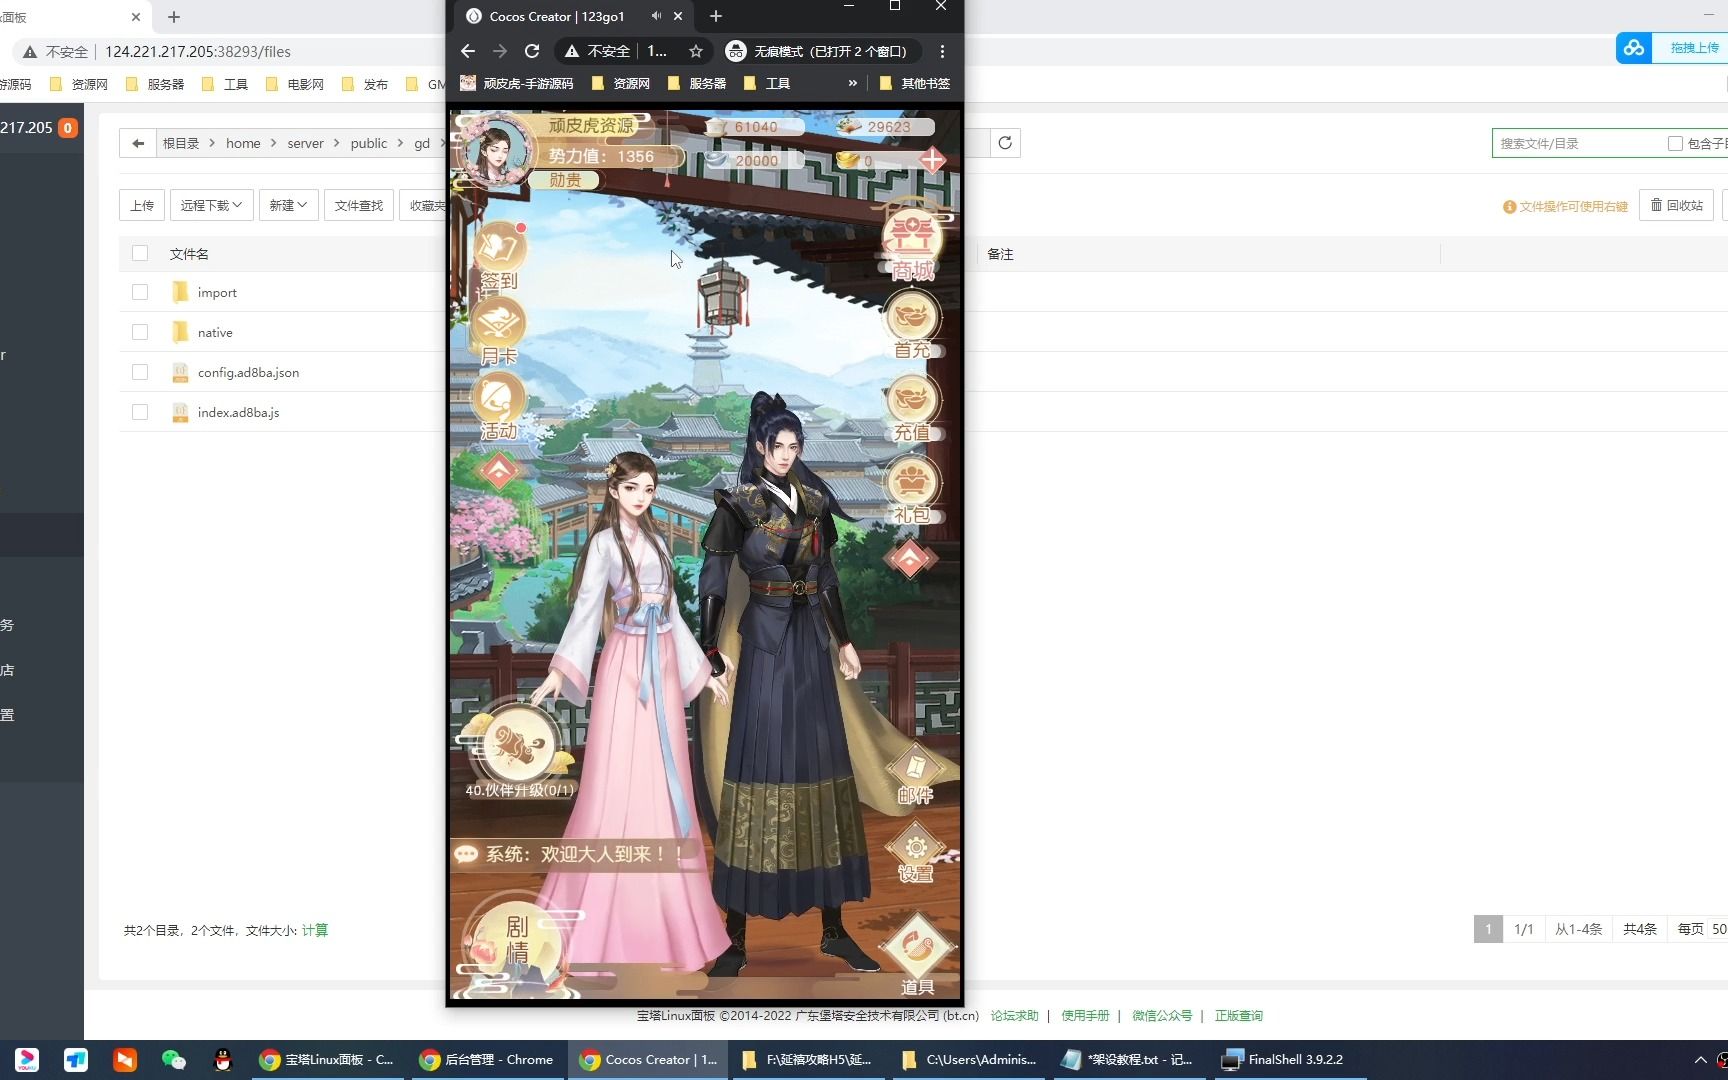Go to the server path segment
Screen dimensions: 1728x1080
305,143
